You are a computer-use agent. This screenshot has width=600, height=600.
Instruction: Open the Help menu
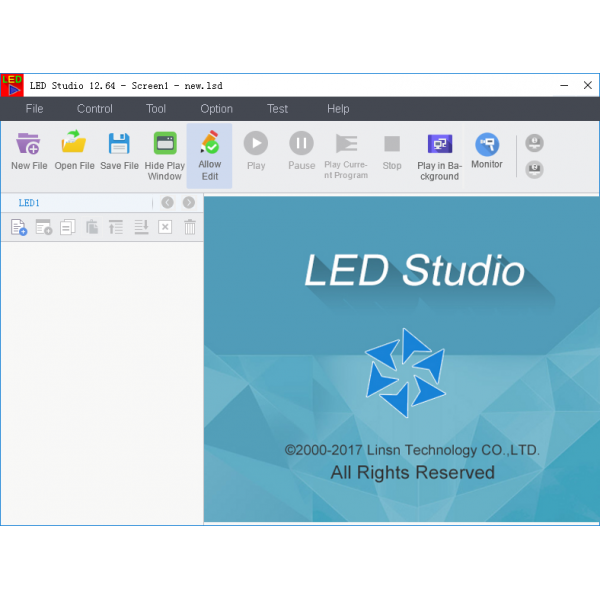338,109
